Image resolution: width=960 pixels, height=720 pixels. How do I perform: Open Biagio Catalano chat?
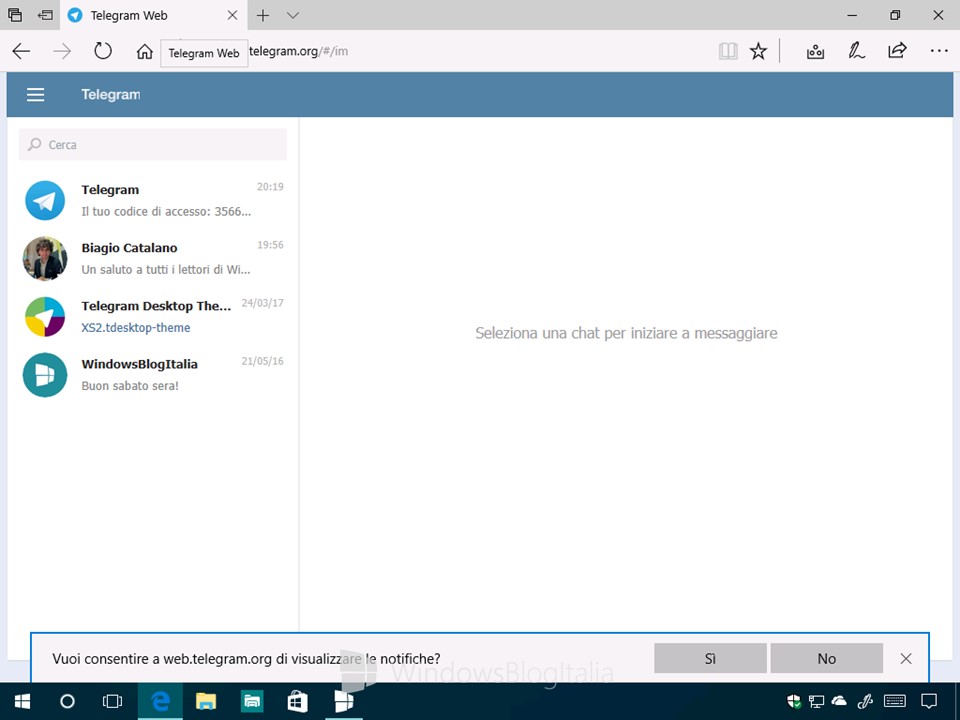tap(153, 258)
